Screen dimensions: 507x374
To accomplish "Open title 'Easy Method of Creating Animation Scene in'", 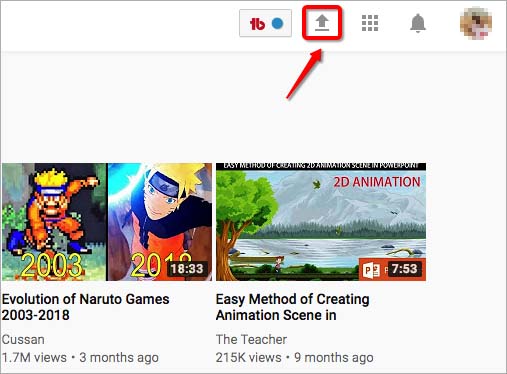I will point(292,307).
